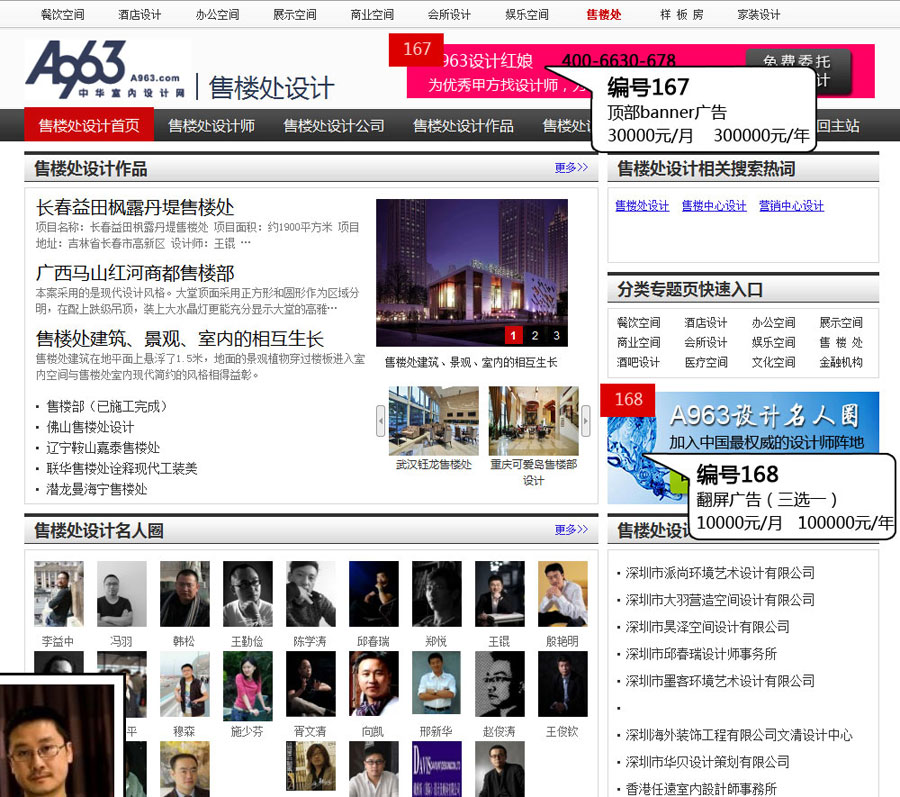
Task: Open designer photo of 赵俊涛
Action: point(500,684)
